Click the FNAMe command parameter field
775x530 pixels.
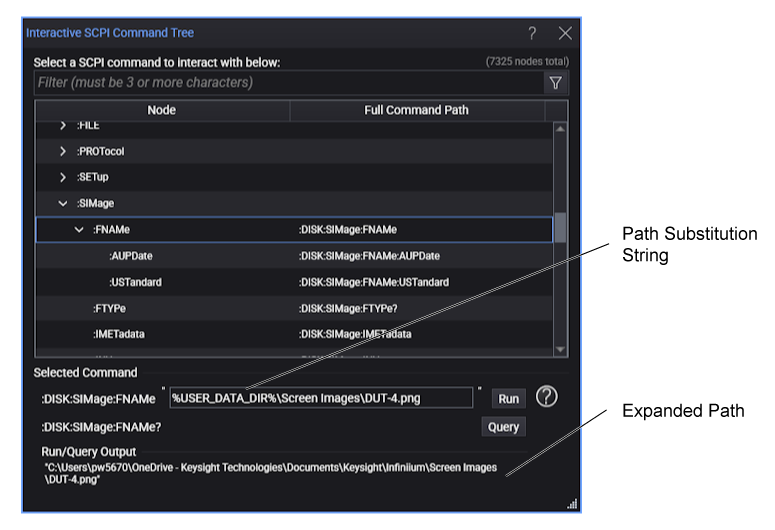pos(320,398)
